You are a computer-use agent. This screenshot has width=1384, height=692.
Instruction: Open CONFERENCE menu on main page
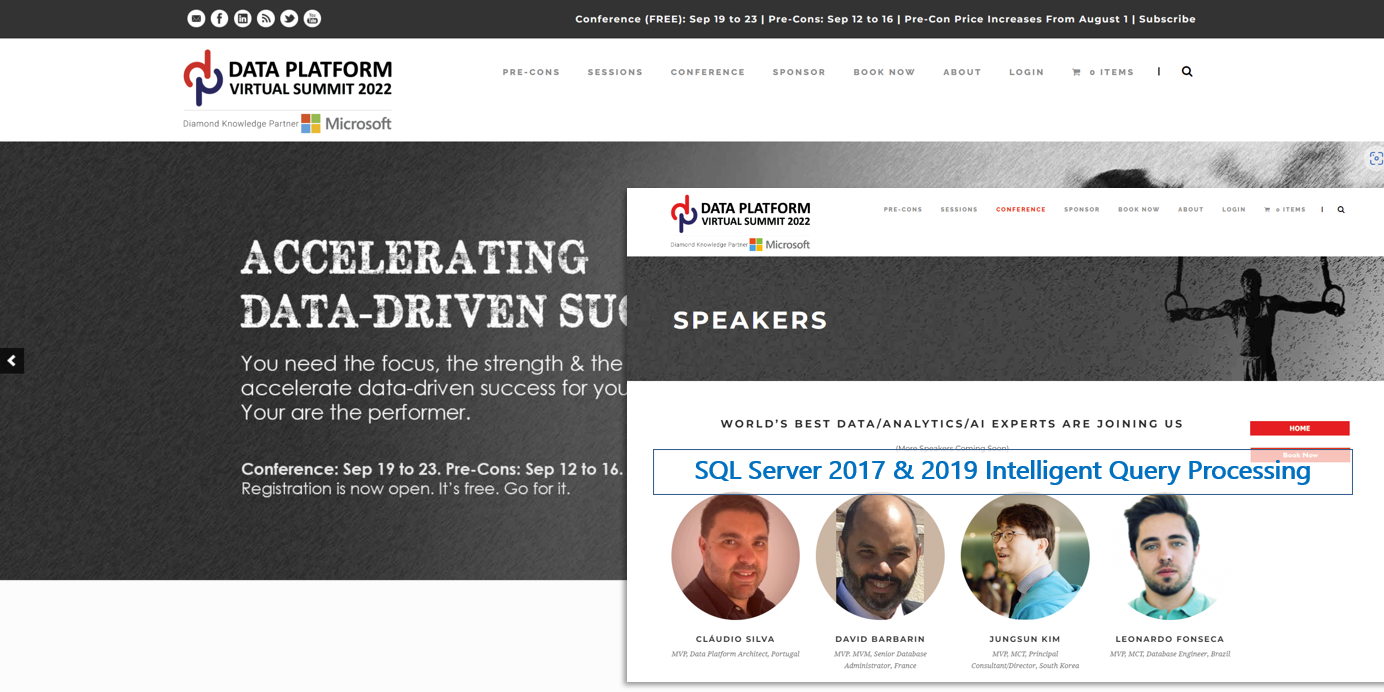click(708, 72)
